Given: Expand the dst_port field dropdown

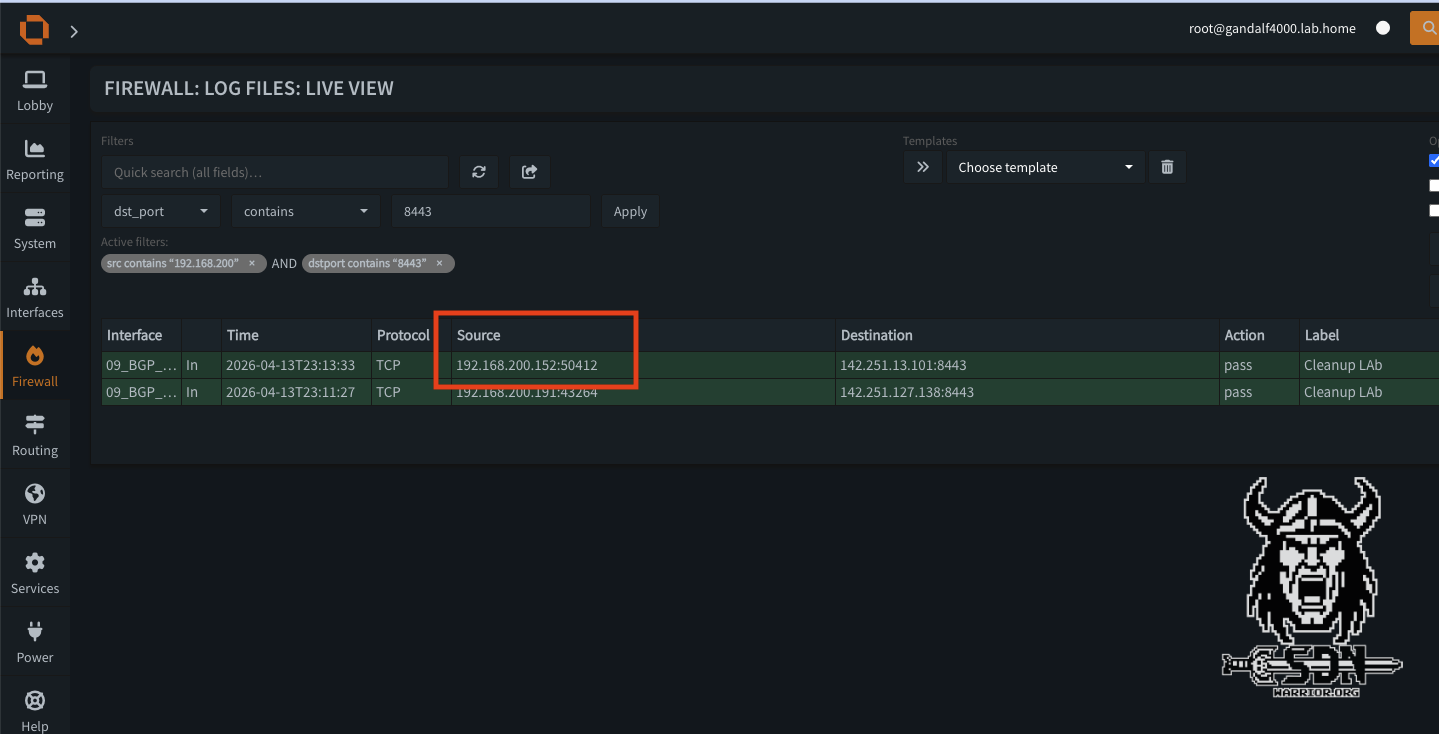Looking at the screenshot, I should (161, 211).
